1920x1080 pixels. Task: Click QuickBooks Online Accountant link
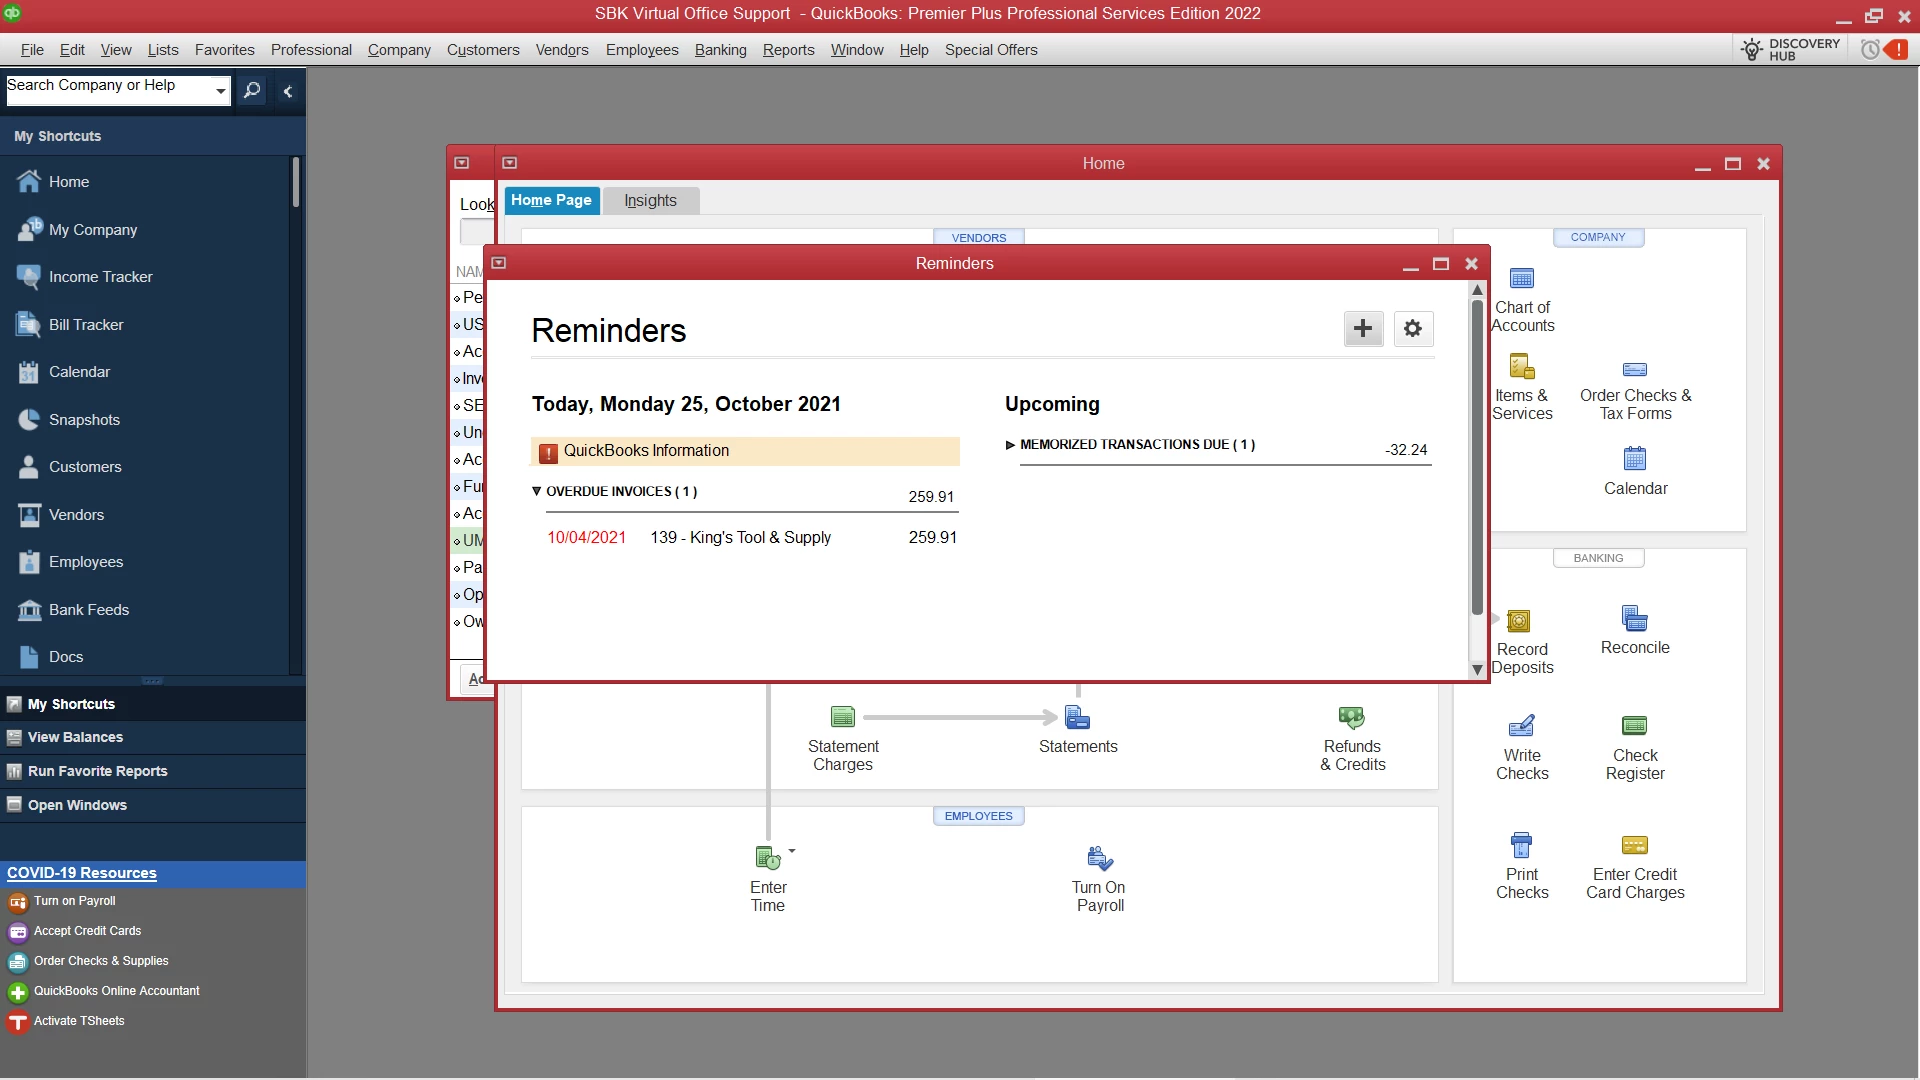(117, 991)
